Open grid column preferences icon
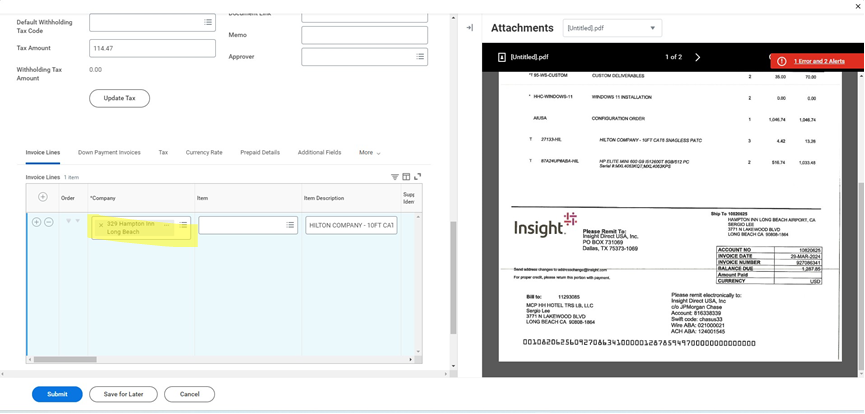 [x=406, y=177]
